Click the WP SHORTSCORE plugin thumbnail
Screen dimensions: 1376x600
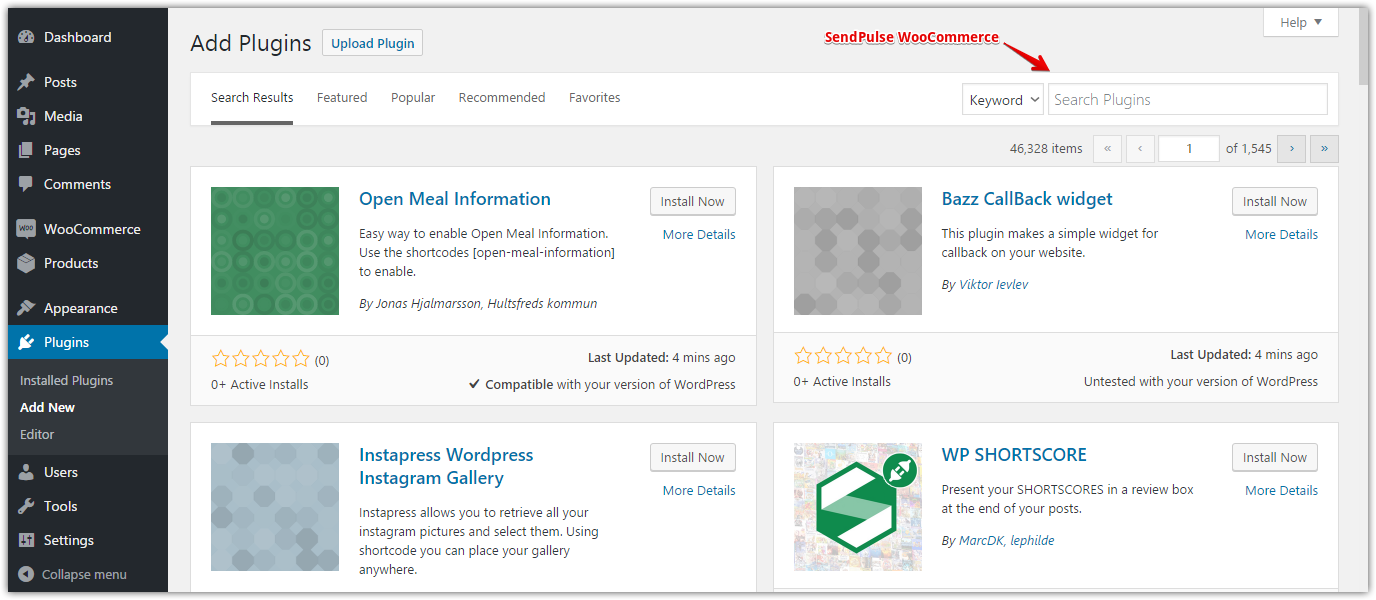pos(858,507)
